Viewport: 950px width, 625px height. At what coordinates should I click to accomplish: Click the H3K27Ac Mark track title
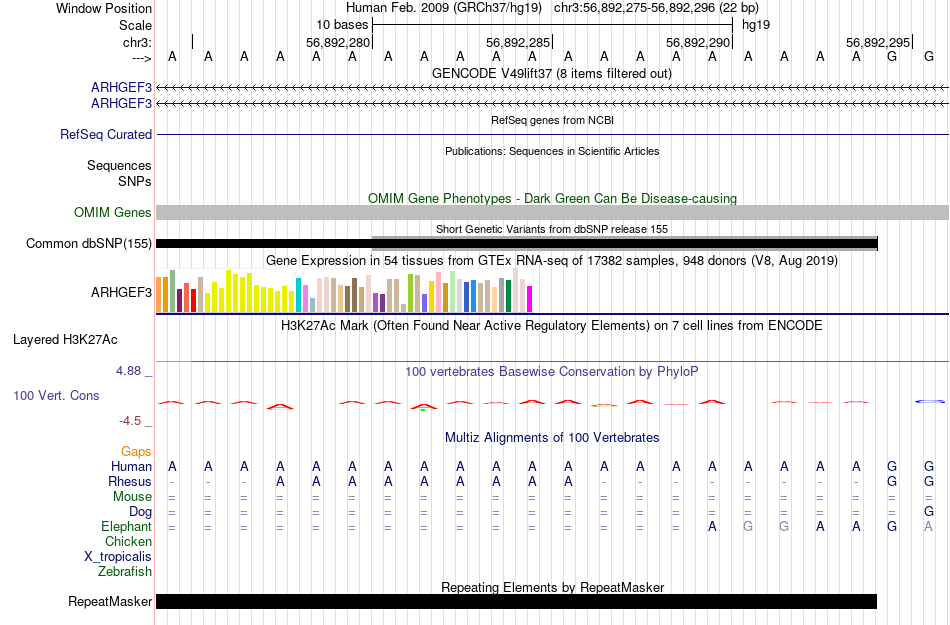click(551, 326)
